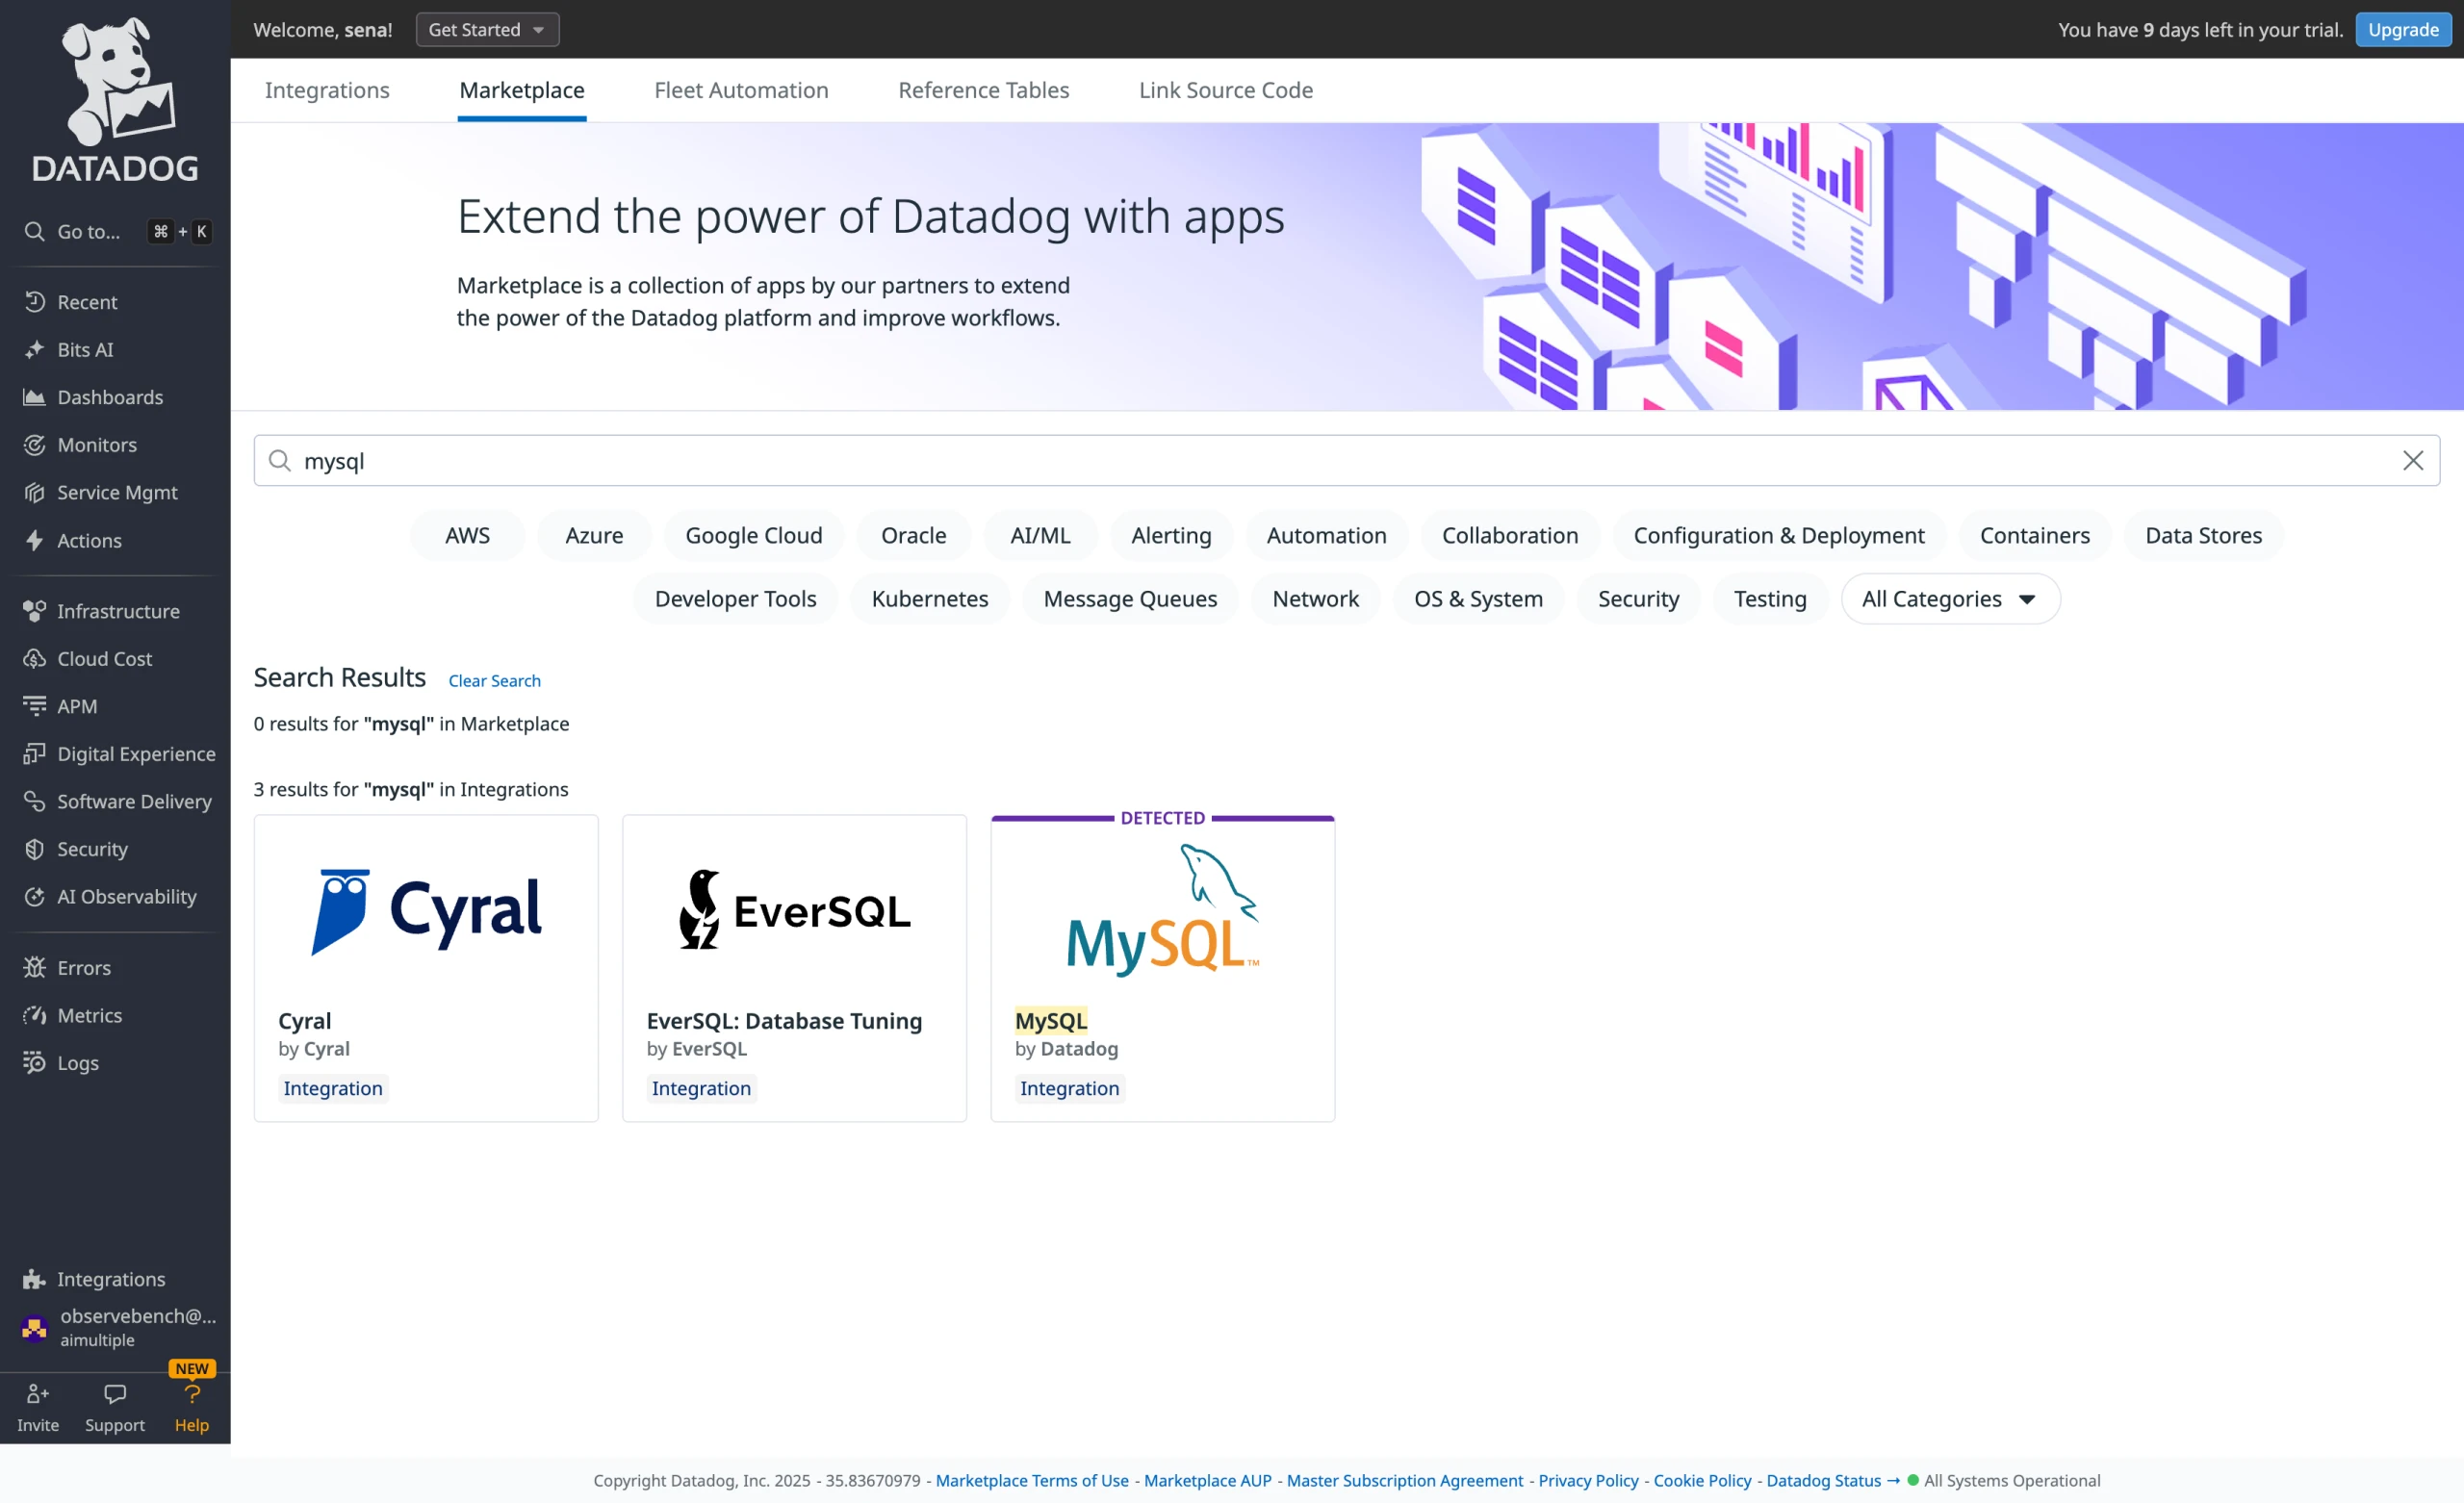
Task: Filter by the OS & System category
Action: 1478,598
